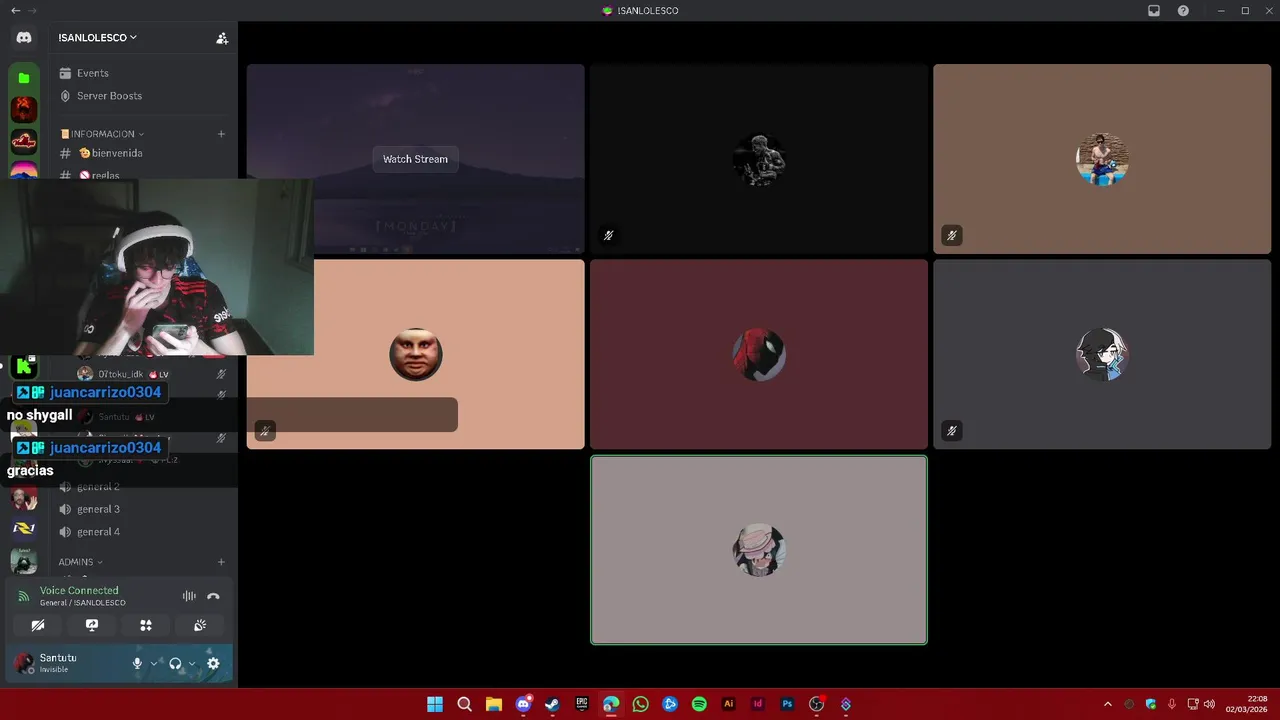Open Spotify from the taskbar
The height and width of the screenshot is (720, 1280).
[699, 704]
